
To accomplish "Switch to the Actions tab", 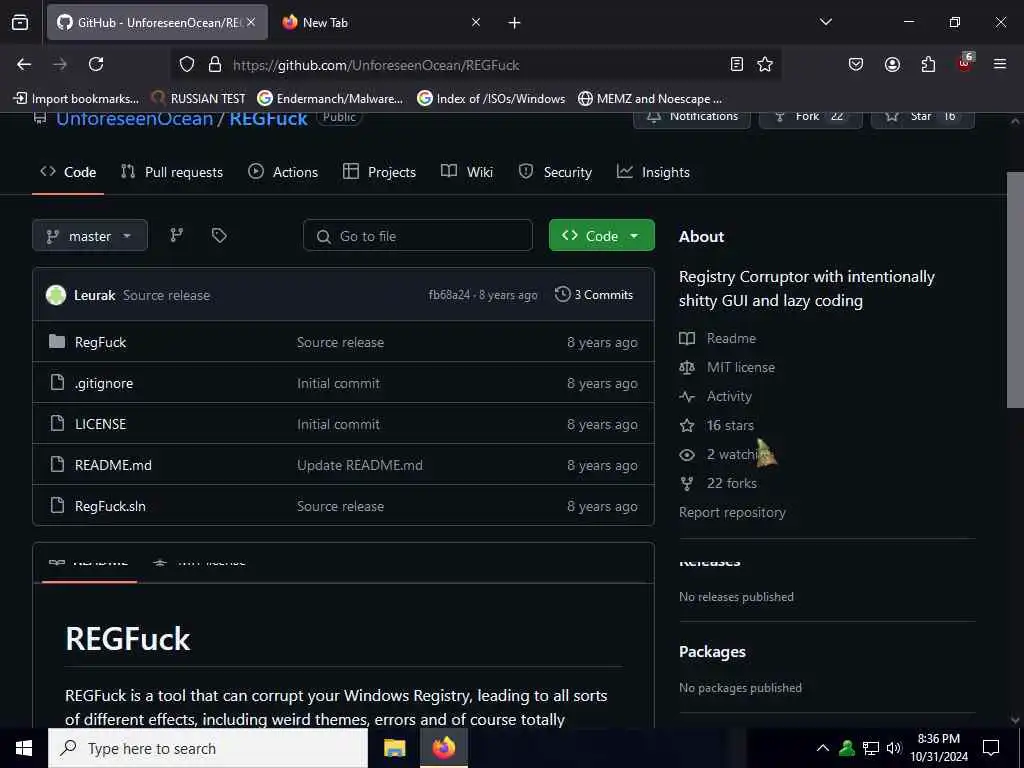I will 283,172.
